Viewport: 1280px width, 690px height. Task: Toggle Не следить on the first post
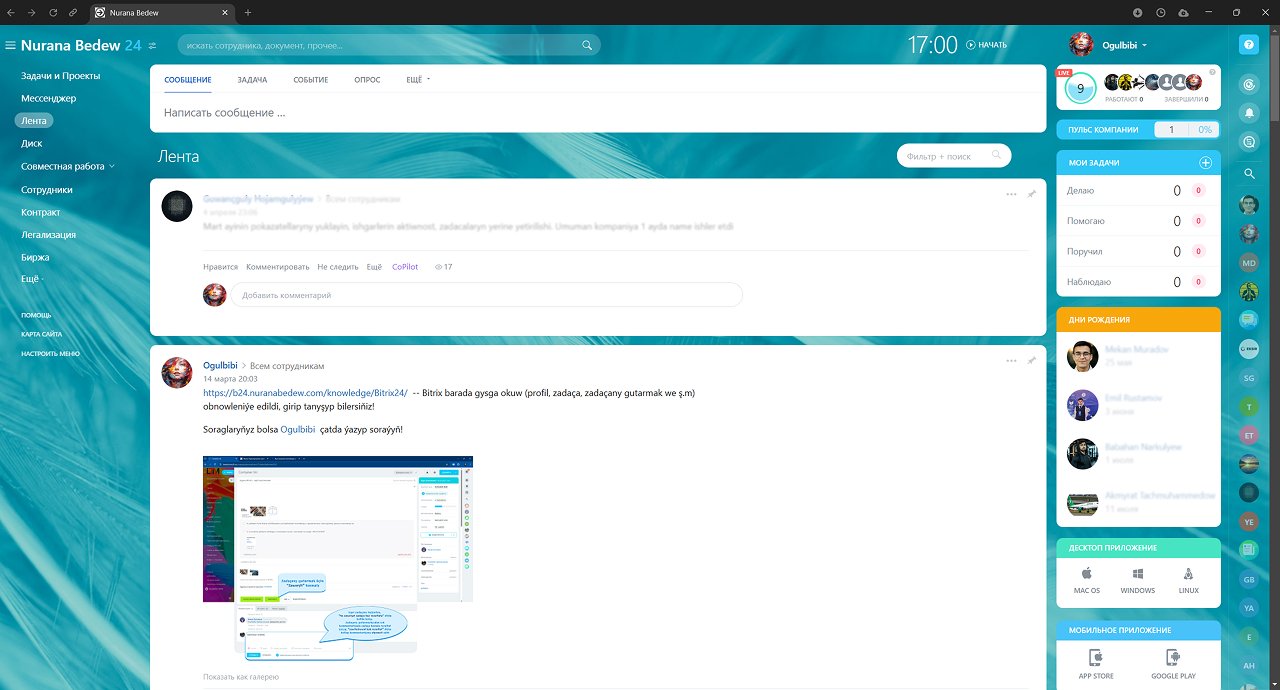coord(337,267)
